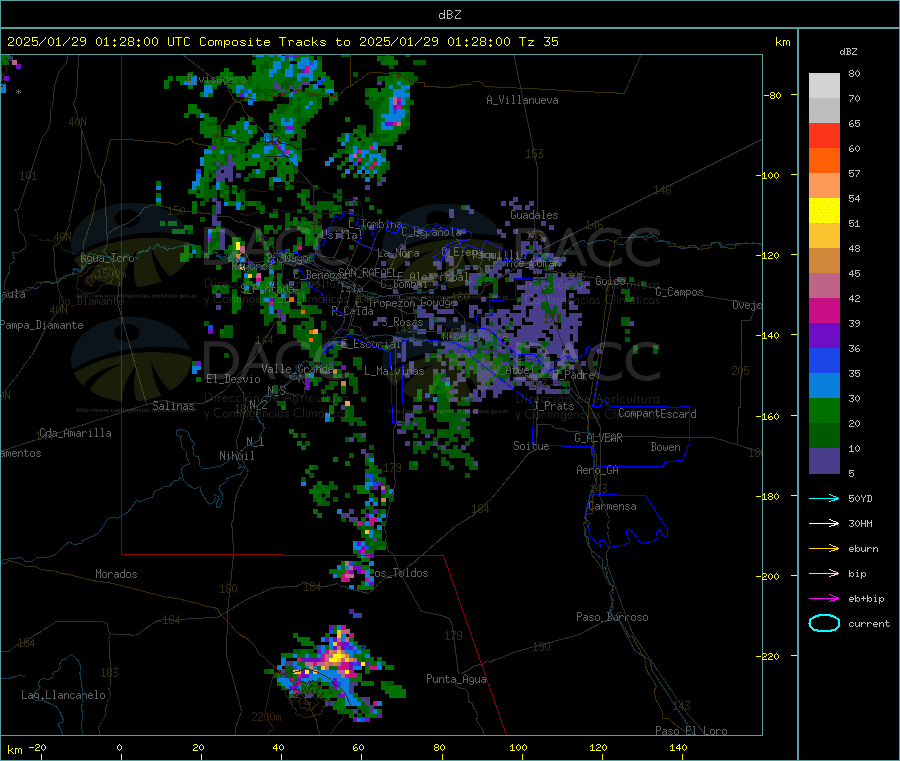Click the Guadales location label
Image resolution: width=900 pixels, height=761 pixels.
point(534,215)
